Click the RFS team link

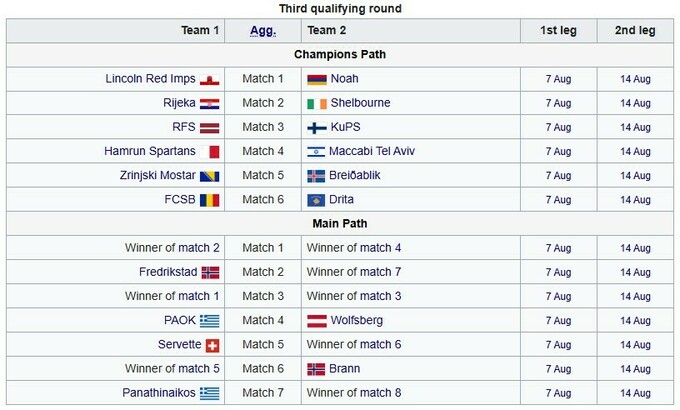183,127
